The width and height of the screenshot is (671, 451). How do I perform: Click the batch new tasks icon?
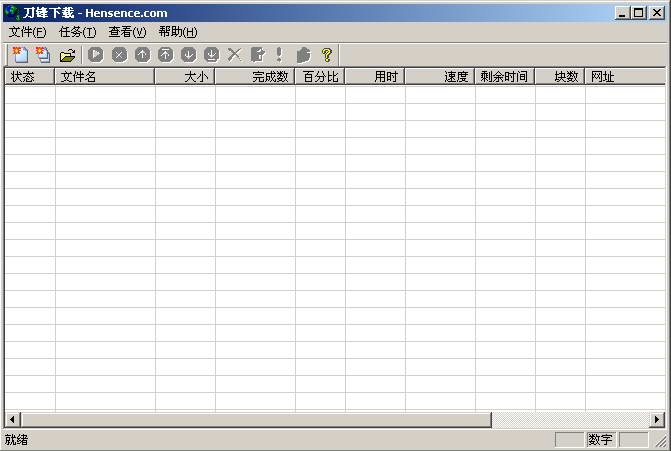43,55
